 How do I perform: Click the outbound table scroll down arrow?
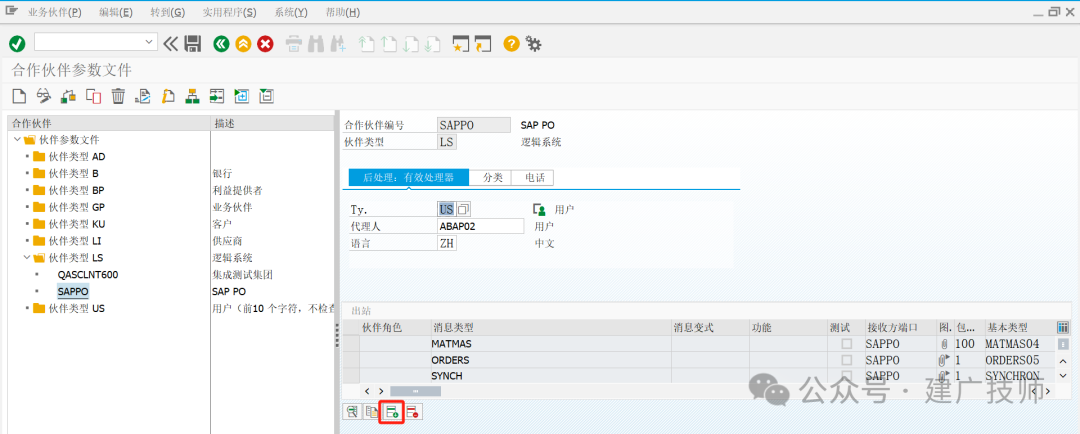tap(1063, 375)
